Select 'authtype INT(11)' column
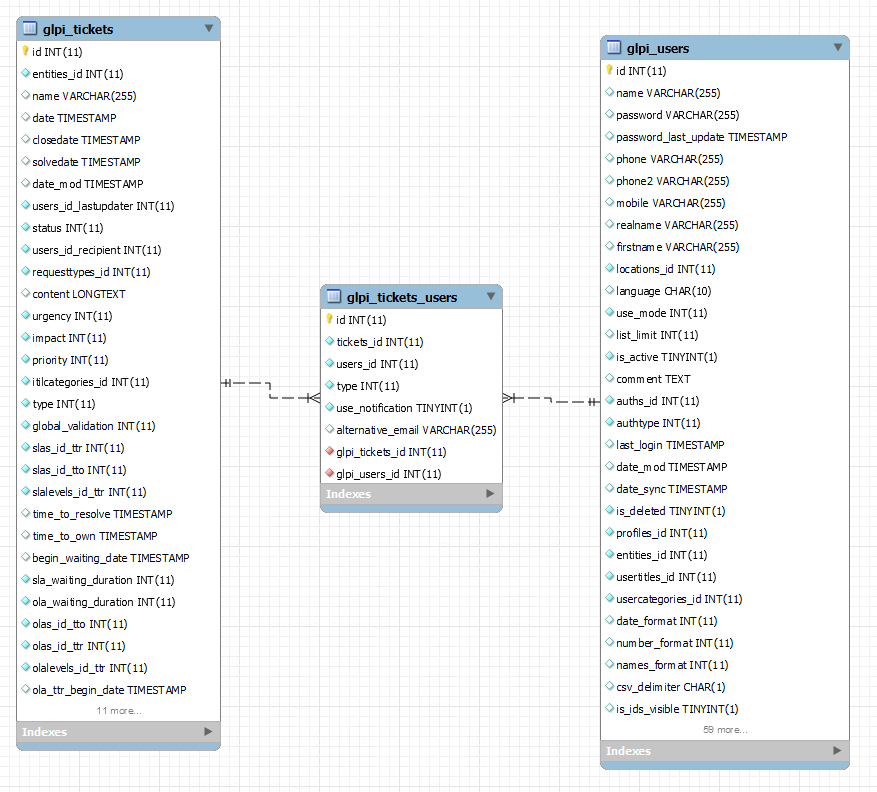The image size is (877, 792). 658,423
